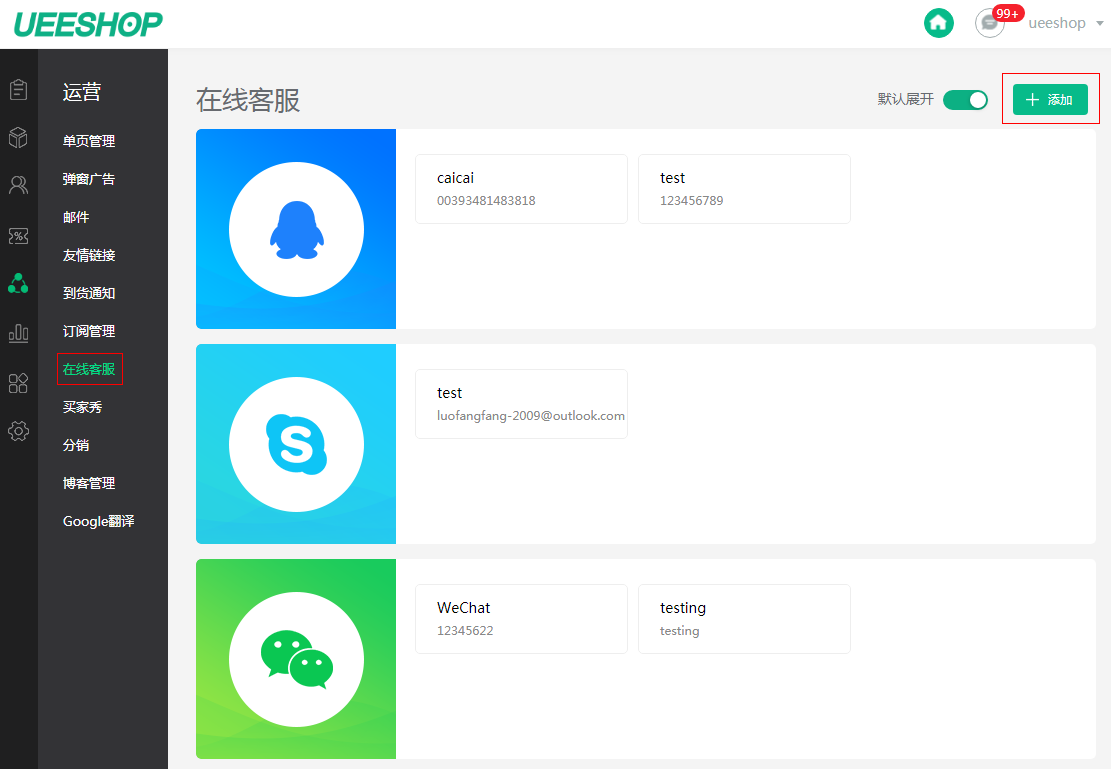The height and width of the screenshot is (769, 1111).
Task: Open the percent coupon icon in sidebar
Action: click(x=18, y=236)
